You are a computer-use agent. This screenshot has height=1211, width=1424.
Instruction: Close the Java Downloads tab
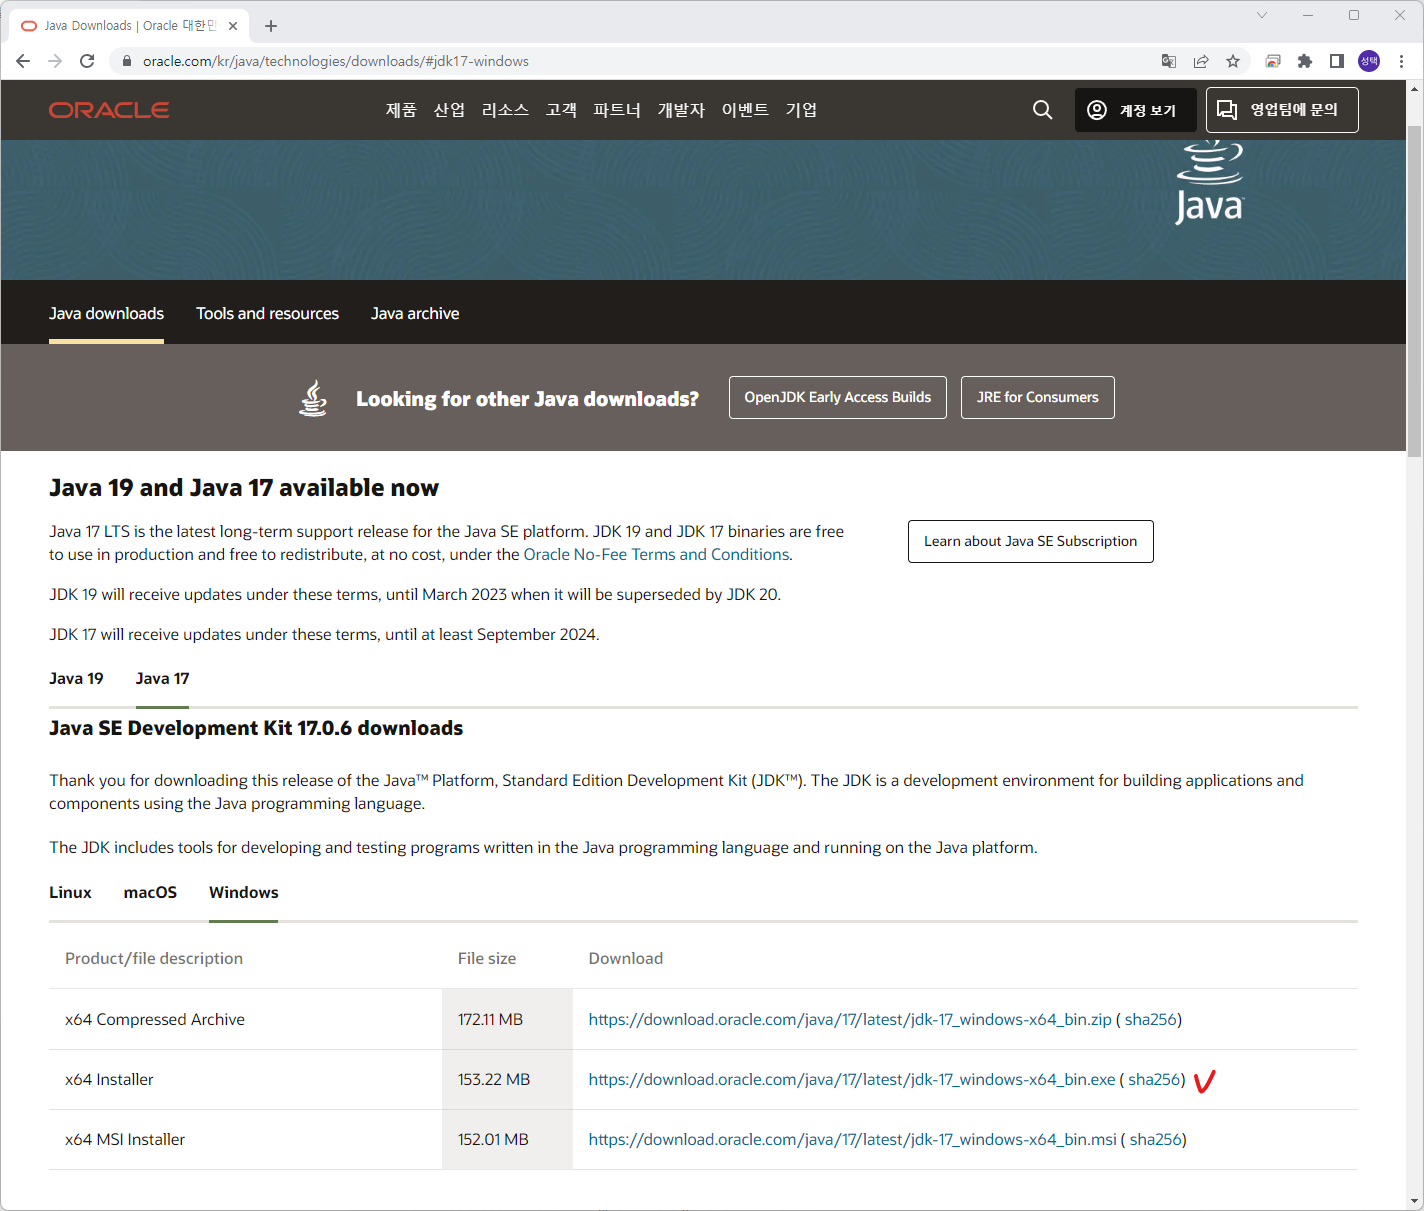[233, 26]
